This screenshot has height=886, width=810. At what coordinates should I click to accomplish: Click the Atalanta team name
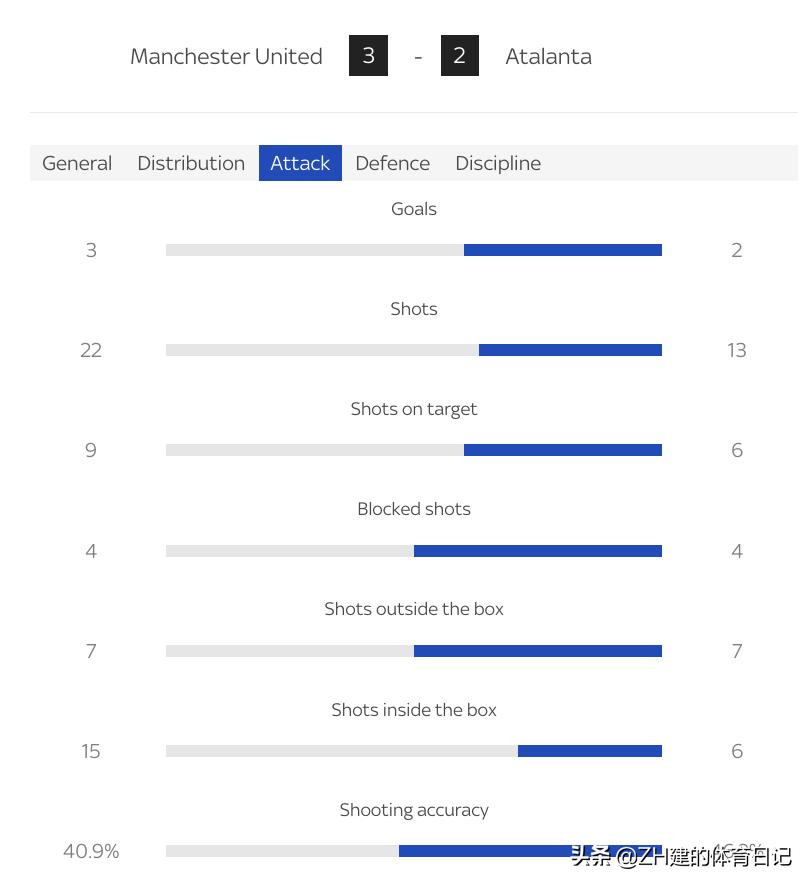548,56
